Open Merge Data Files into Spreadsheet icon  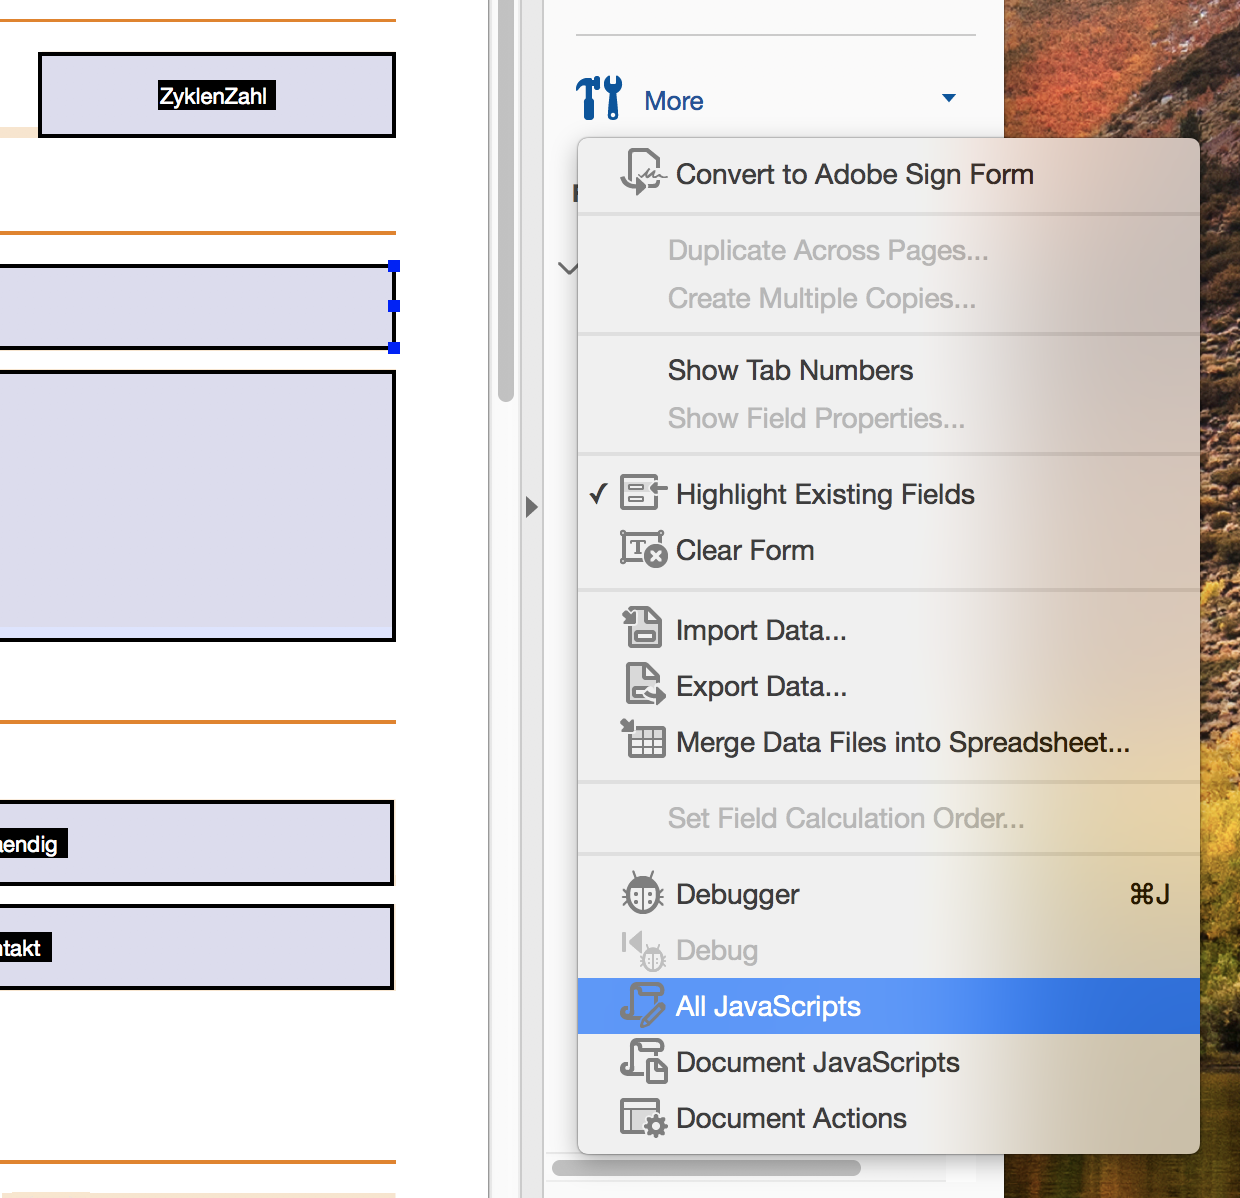point(644,740)
